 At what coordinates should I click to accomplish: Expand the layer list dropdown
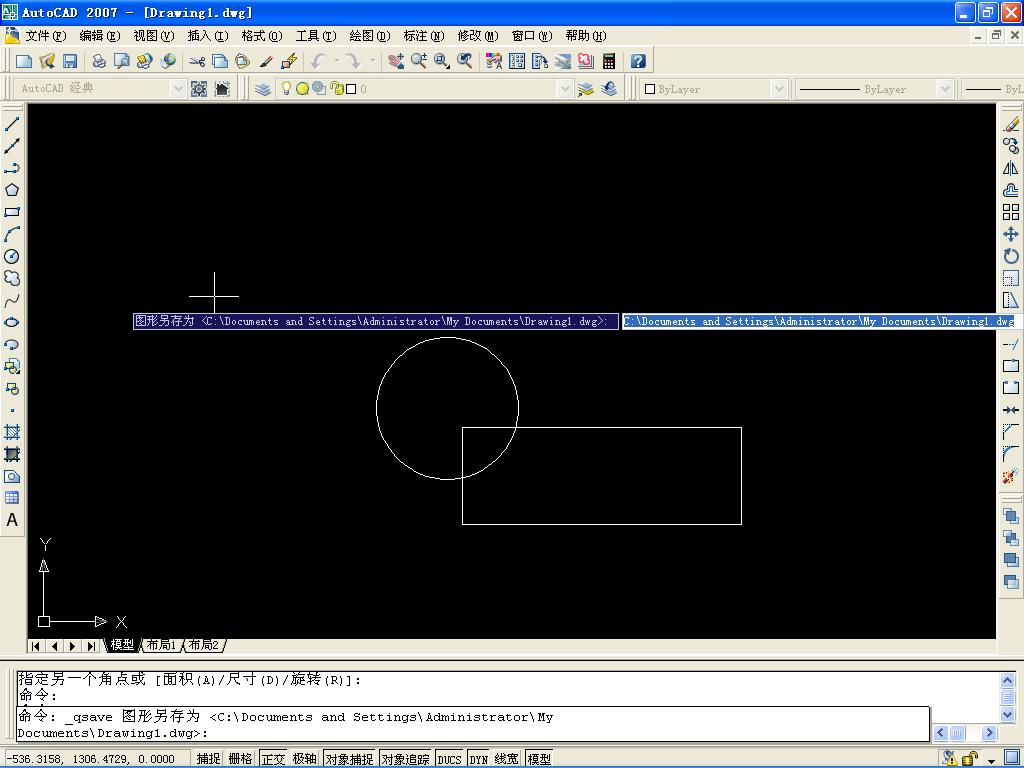click(566, 89)
